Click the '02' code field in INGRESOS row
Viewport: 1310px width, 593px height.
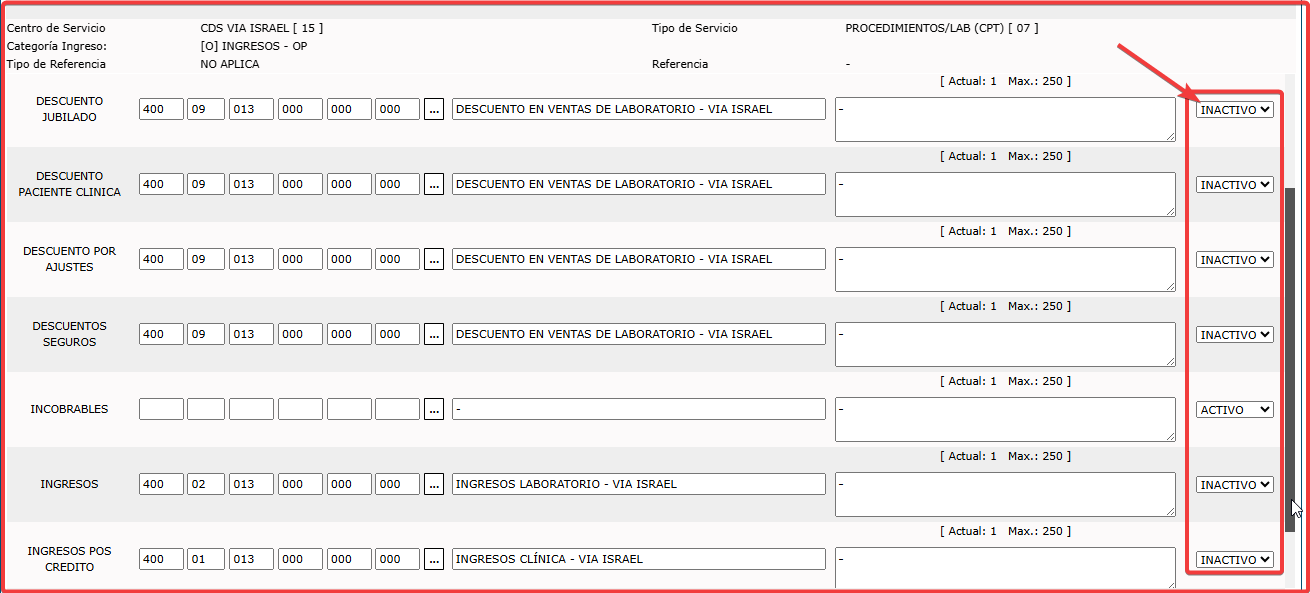click(x=205, y=484)
